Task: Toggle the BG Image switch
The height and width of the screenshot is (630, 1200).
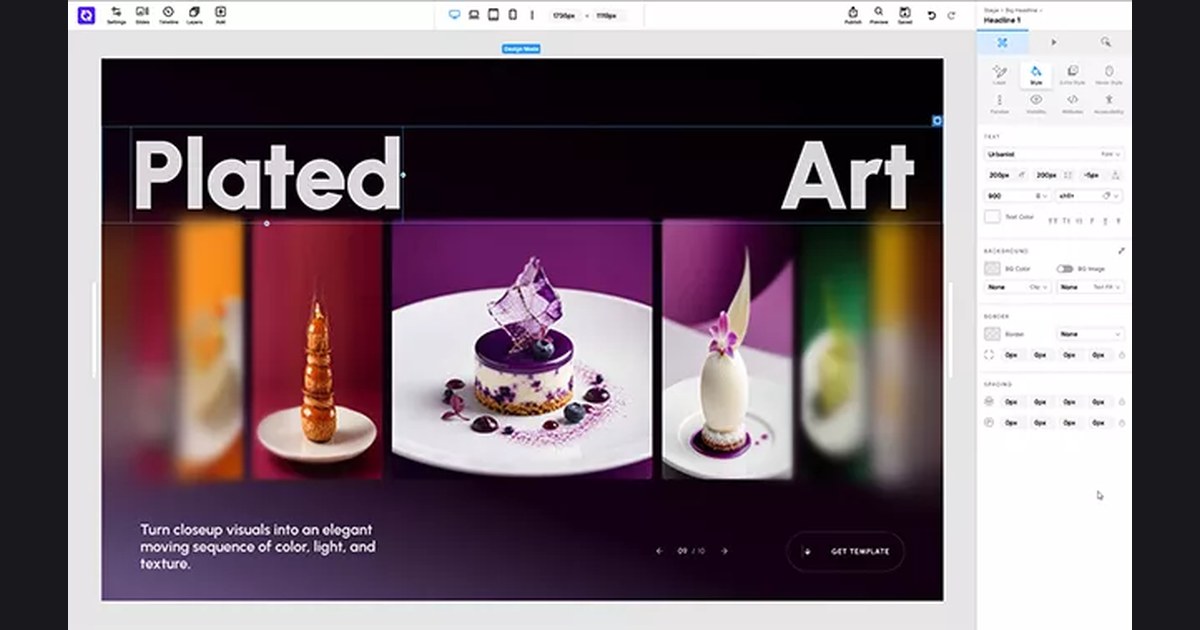Action: point(1064,269)
